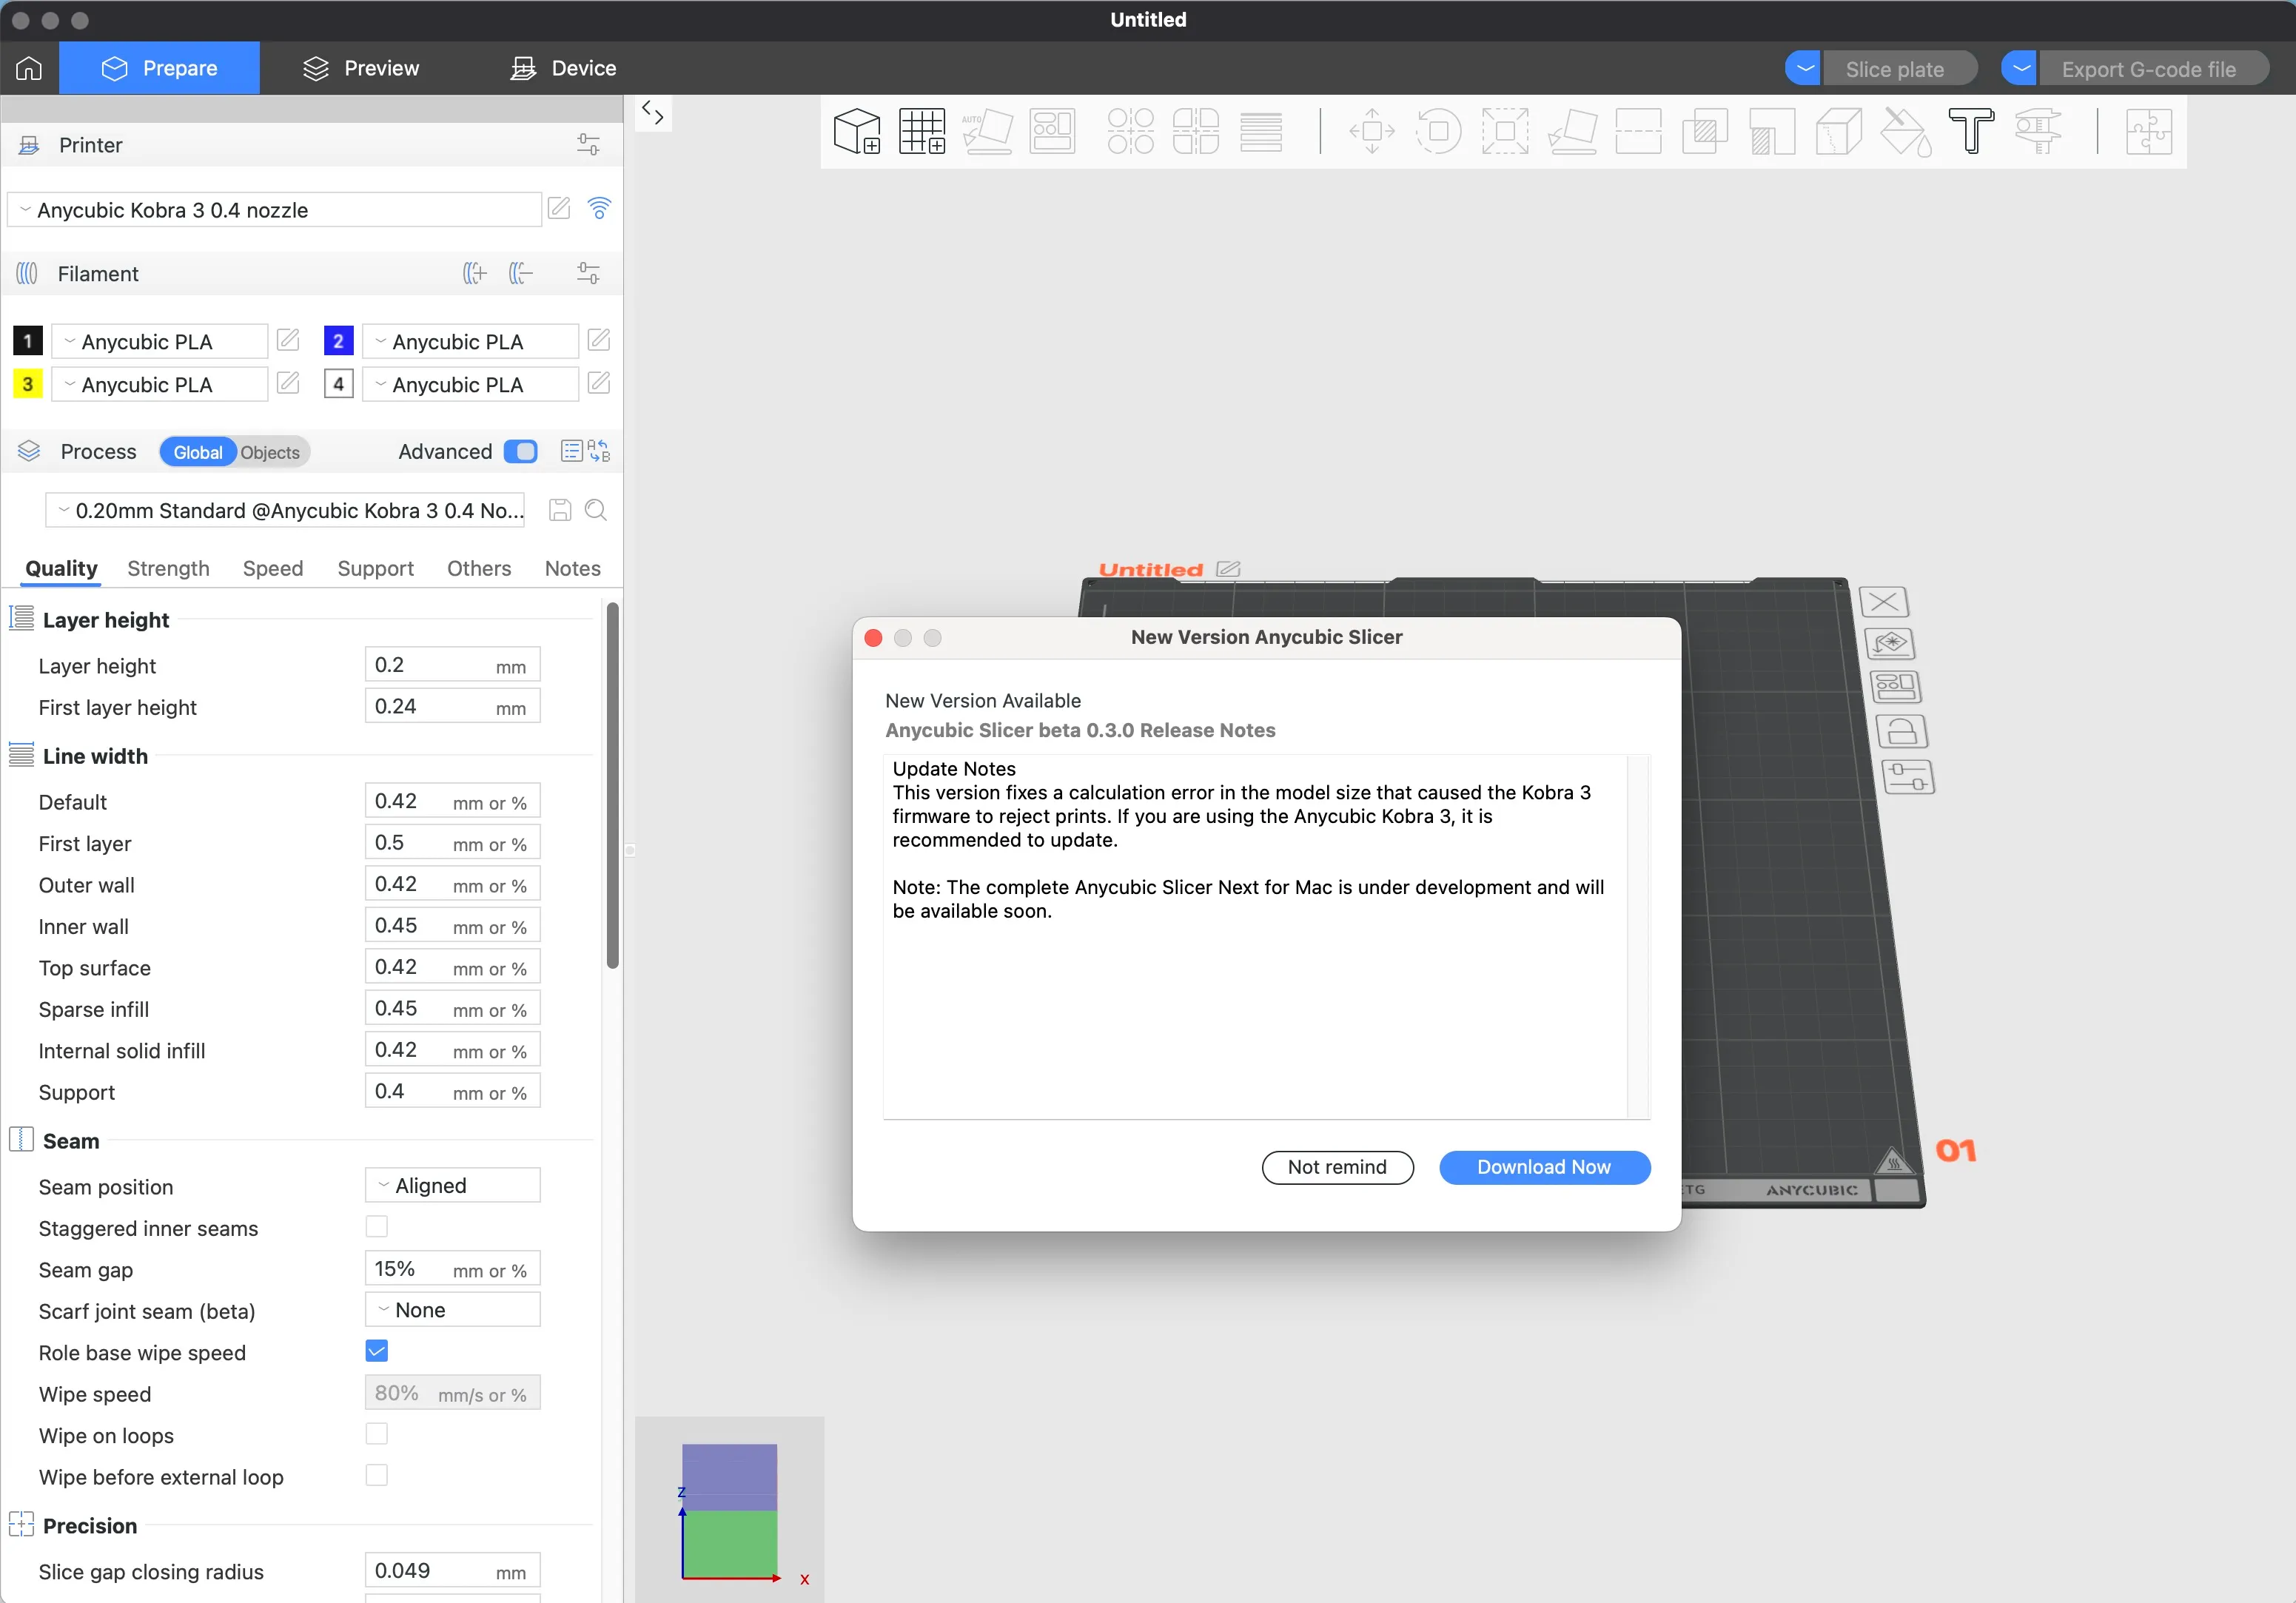Open the Export G-code dropdown arrow
This screenshot has width=2296, height=1603.
coord(2019,68)
